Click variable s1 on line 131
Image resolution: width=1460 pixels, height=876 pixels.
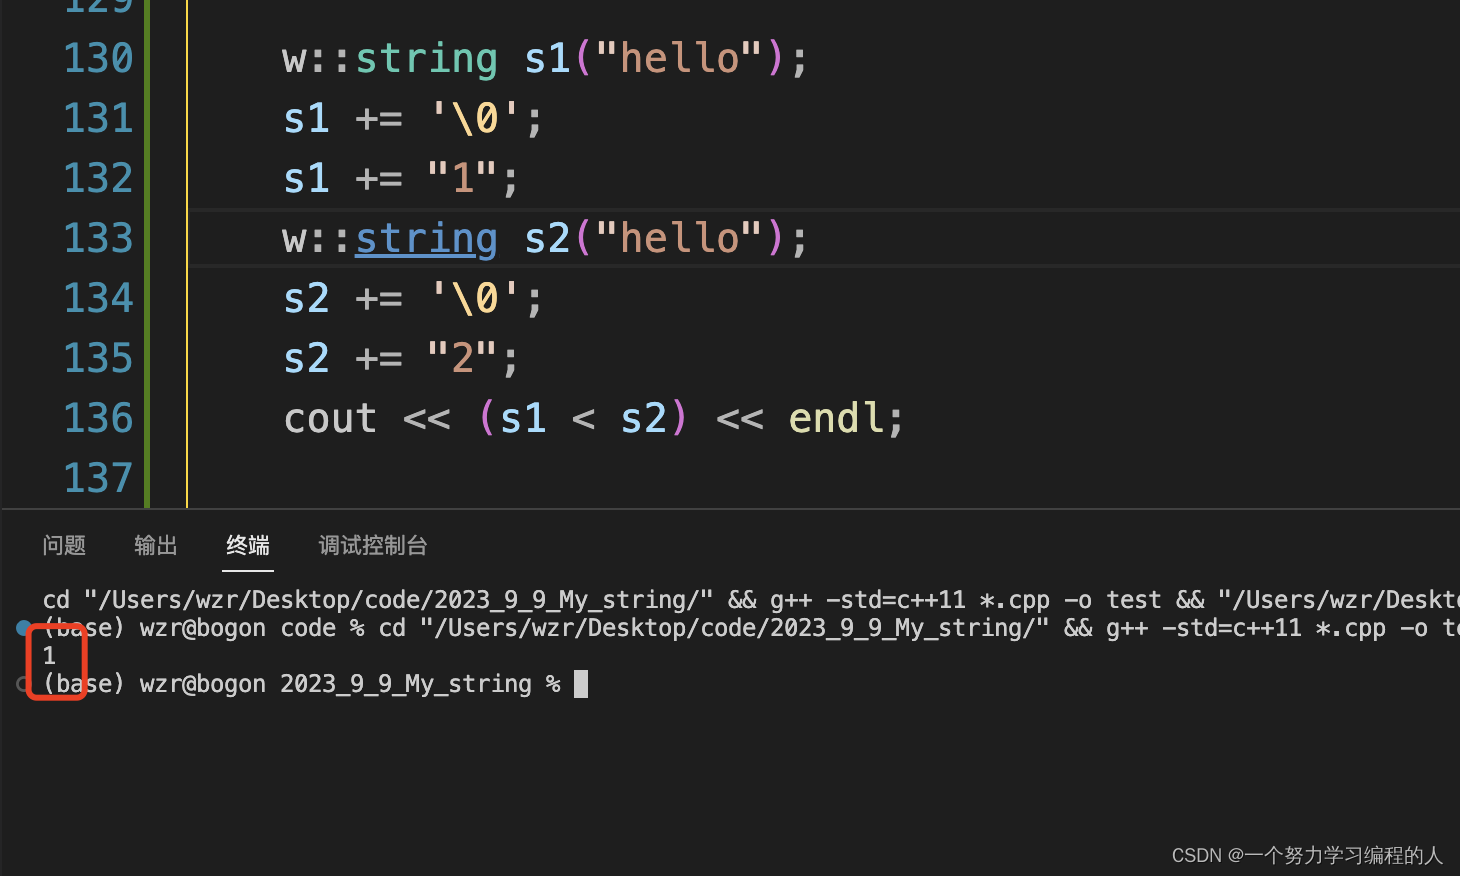coord(306,119)
